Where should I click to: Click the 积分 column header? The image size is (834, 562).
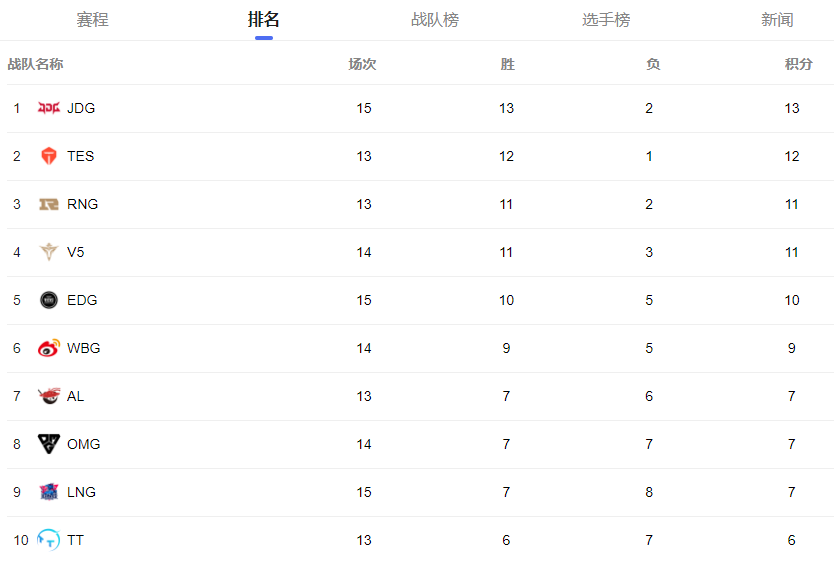[798, 64]
